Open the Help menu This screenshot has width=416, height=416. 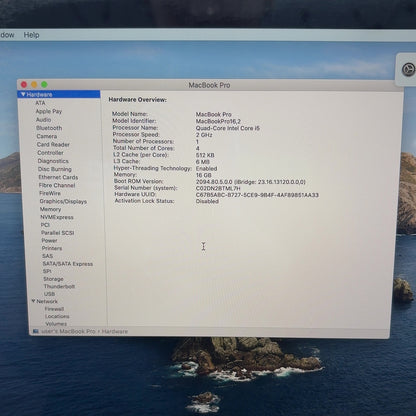pyautogui.click(x=31, y=35)
